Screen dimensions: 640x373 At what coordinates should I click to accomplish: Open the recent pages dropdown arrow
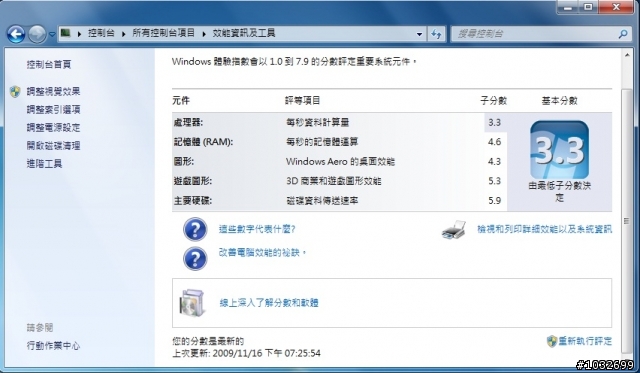(x=52, y=34)
